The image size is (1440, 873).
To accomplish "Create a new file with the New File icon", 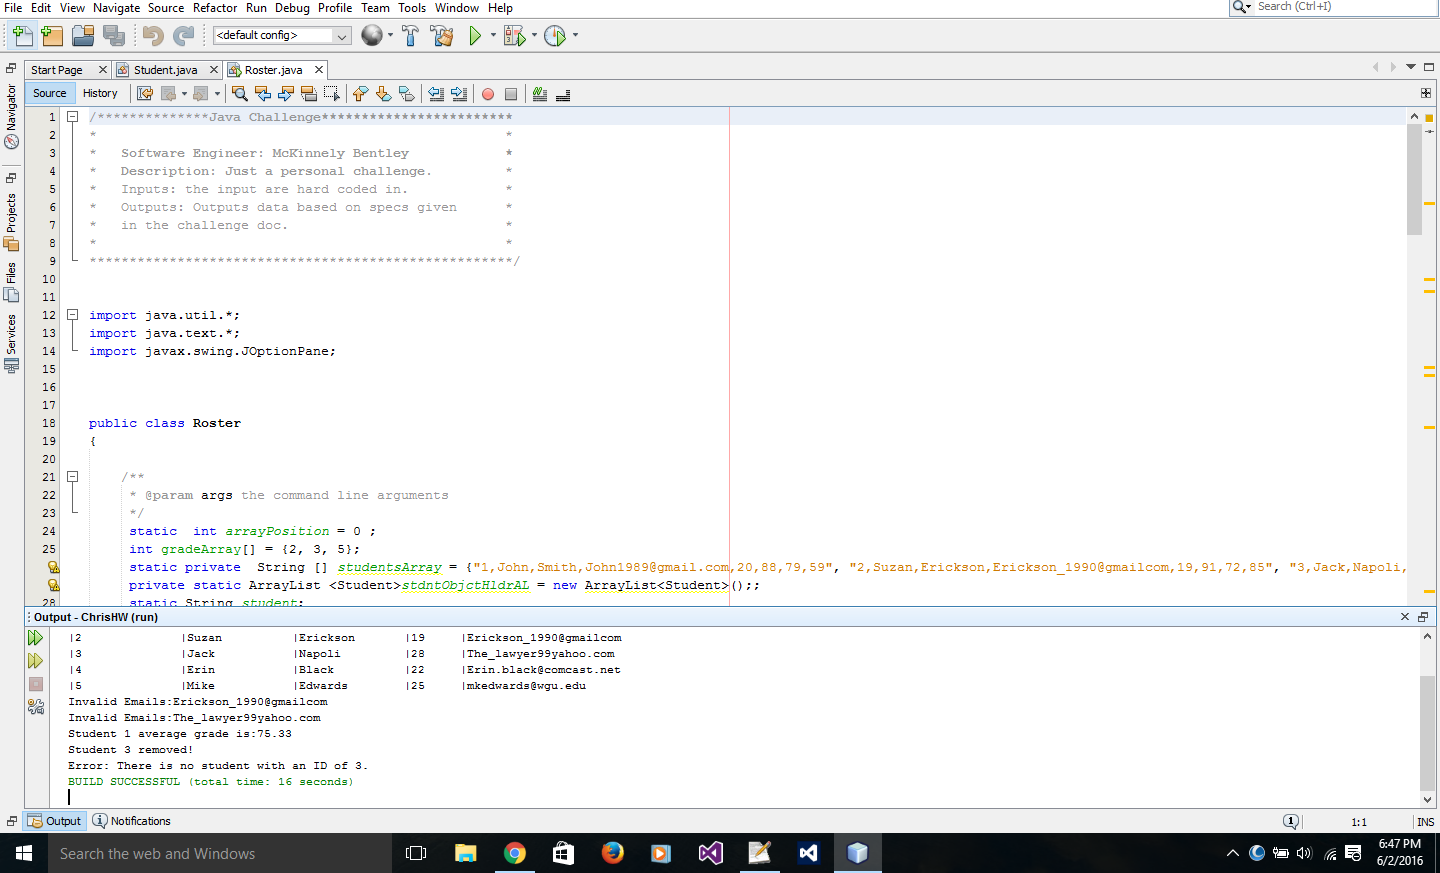I will (22, 36).
